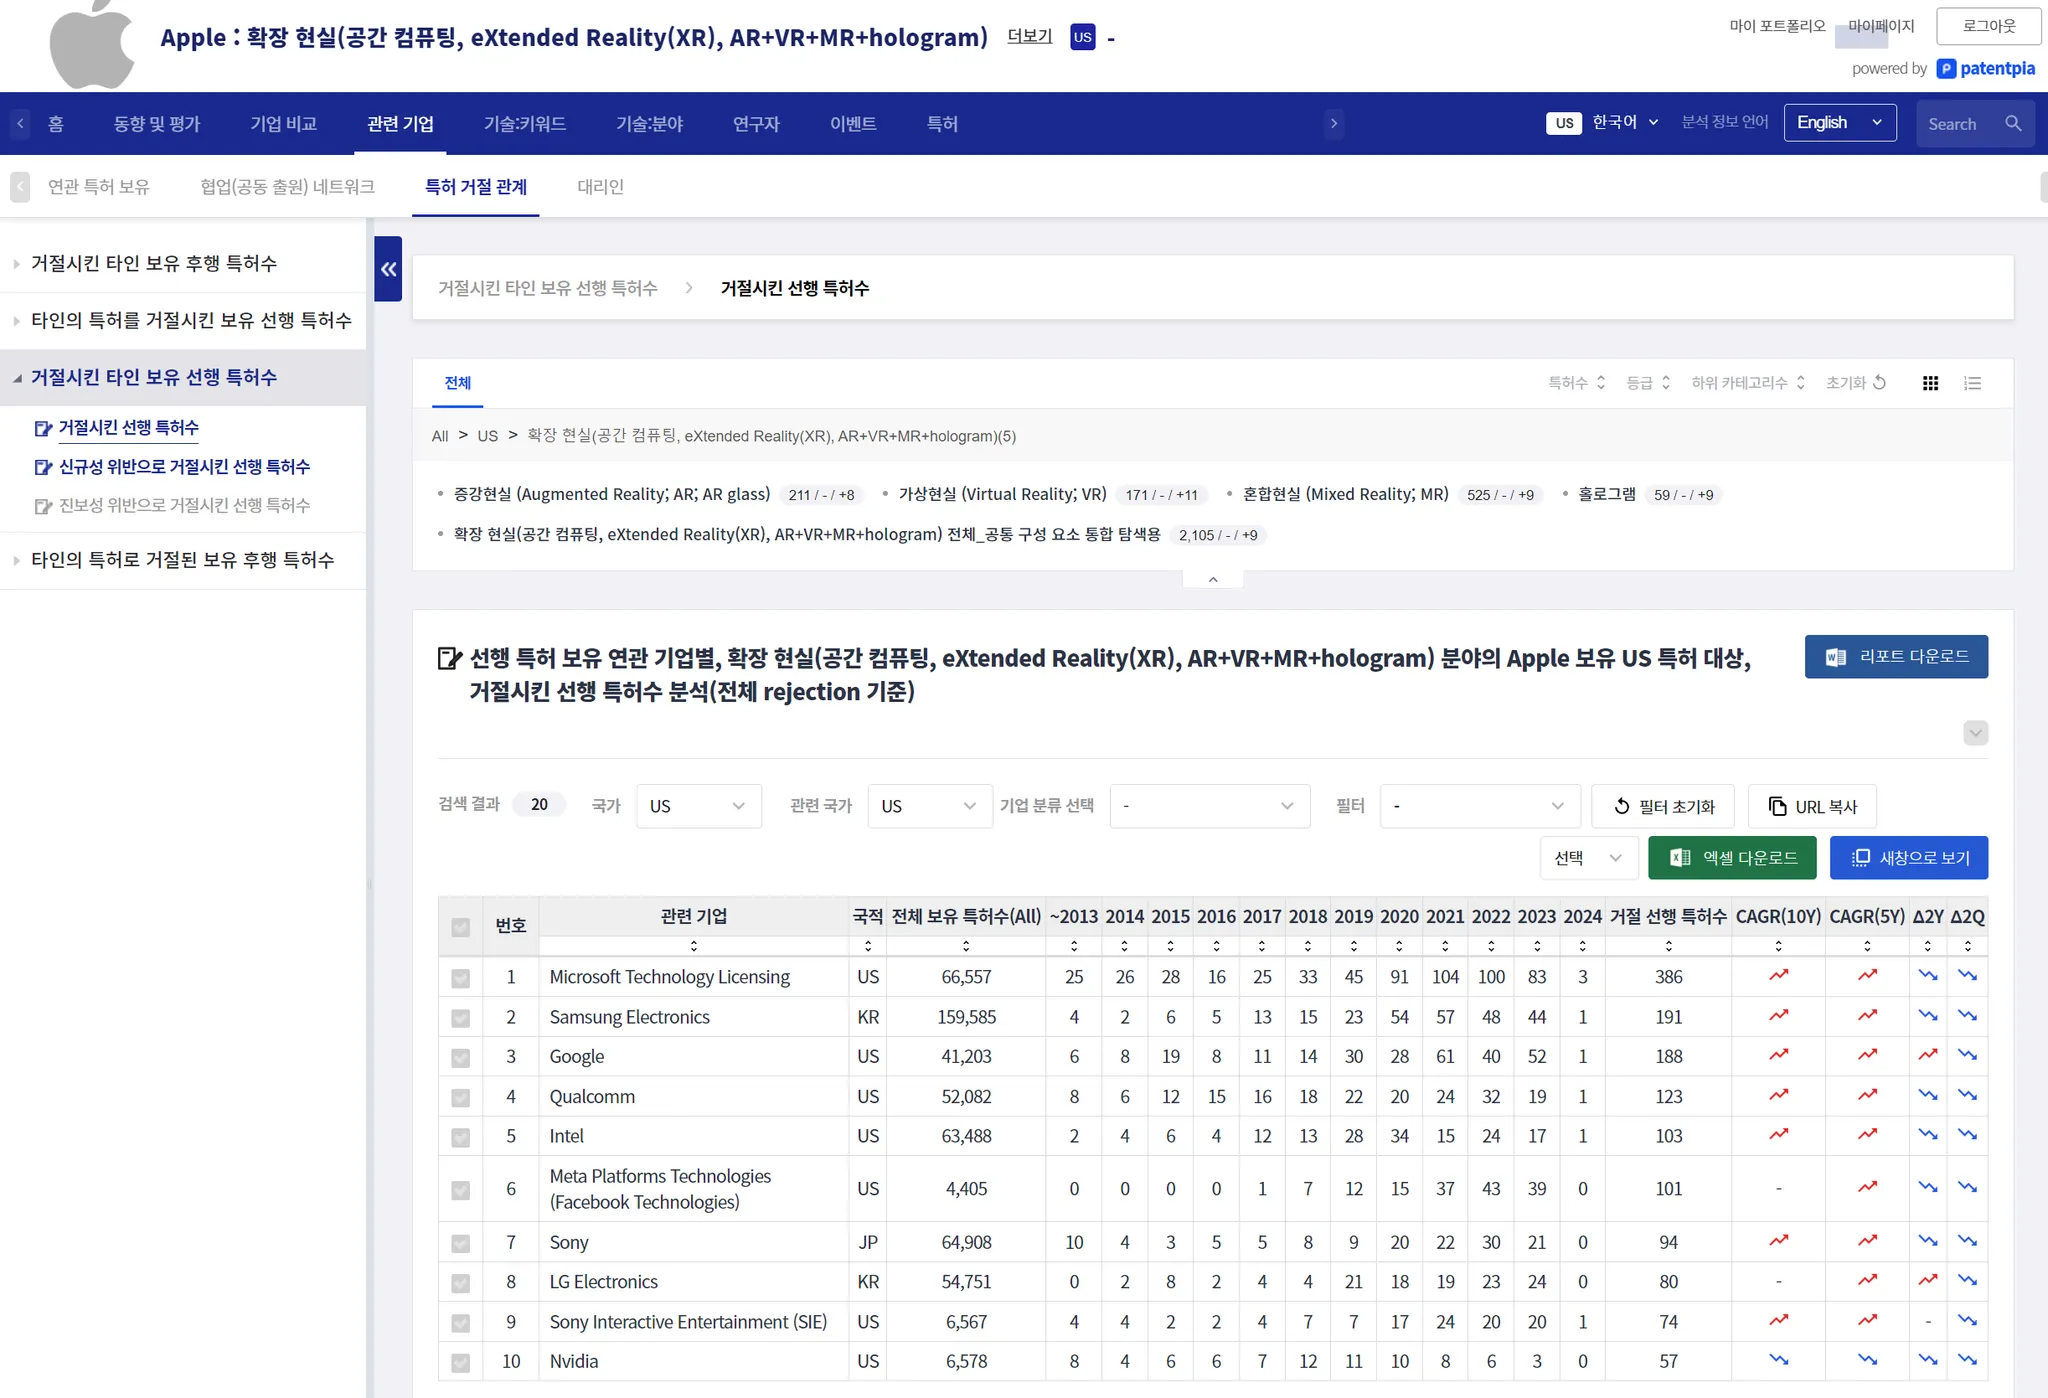2048x1398 pixels.
Task: Click the 엑셀 다운로드 button
Action: 1732,858
